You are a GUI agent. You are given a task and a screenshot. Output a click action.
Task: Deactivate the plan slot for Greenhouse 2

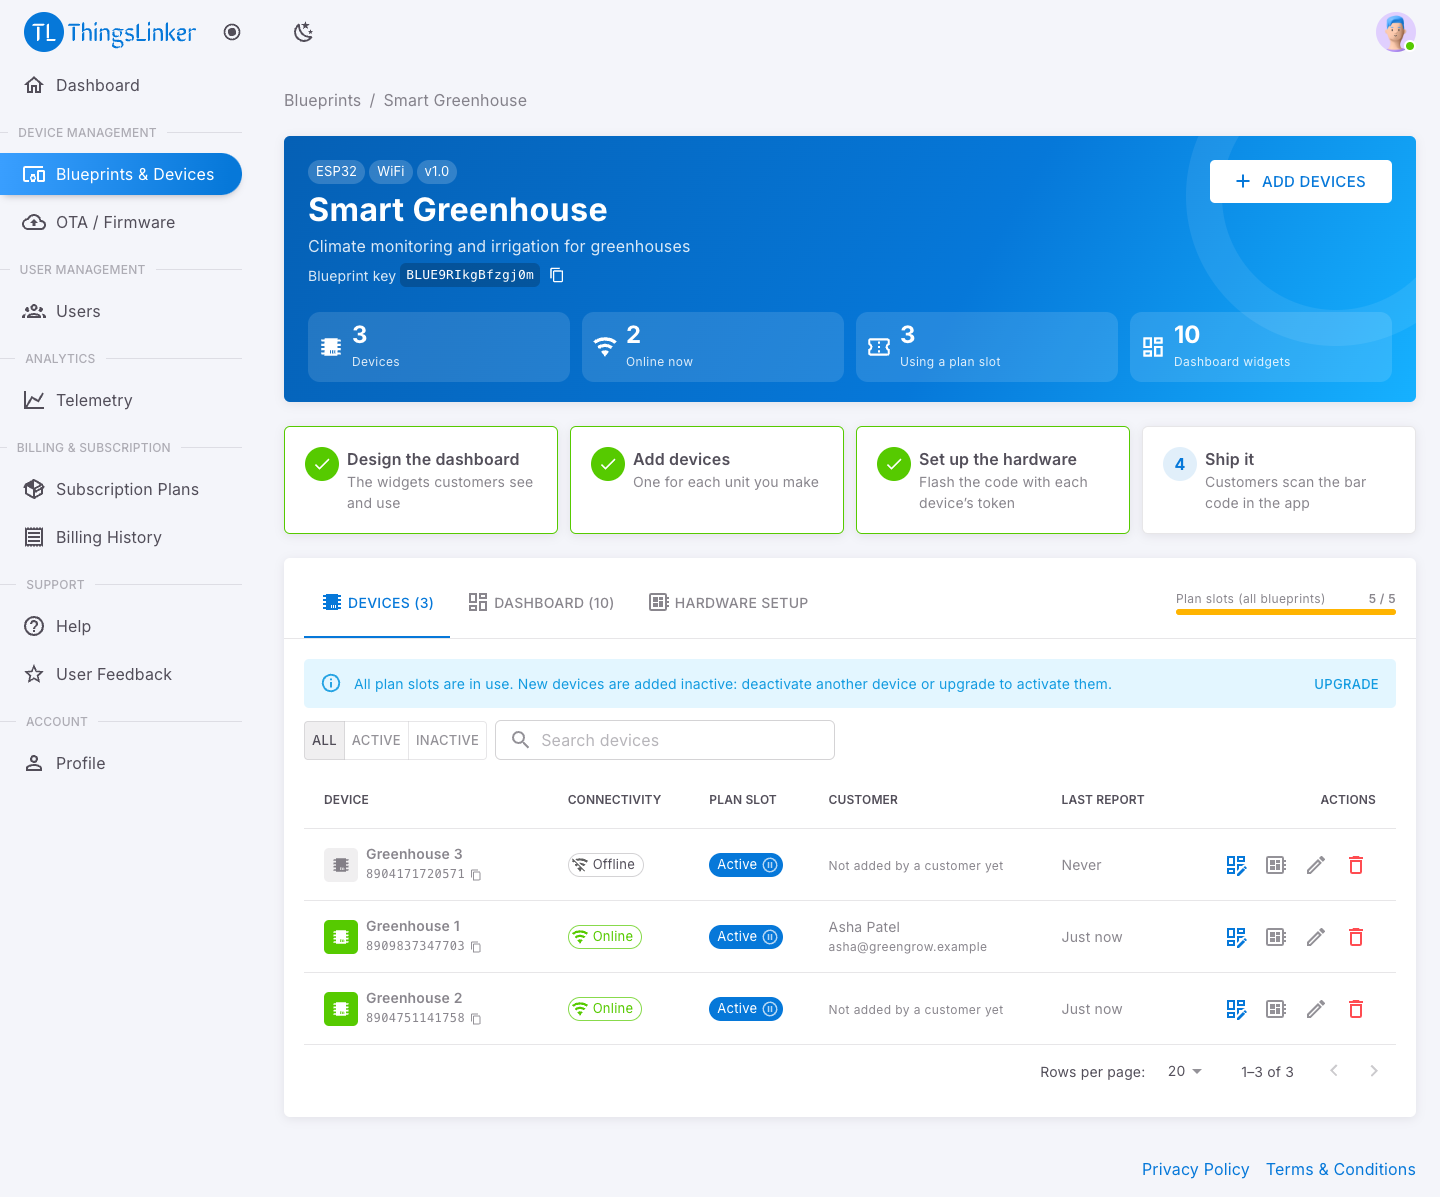point(770,1009)
